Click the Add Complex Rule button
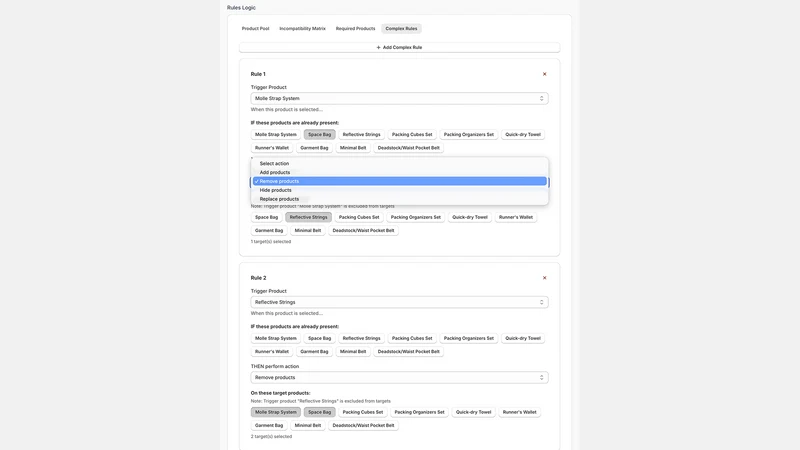Viewport: 800px width, 450px height. [399, 47]
